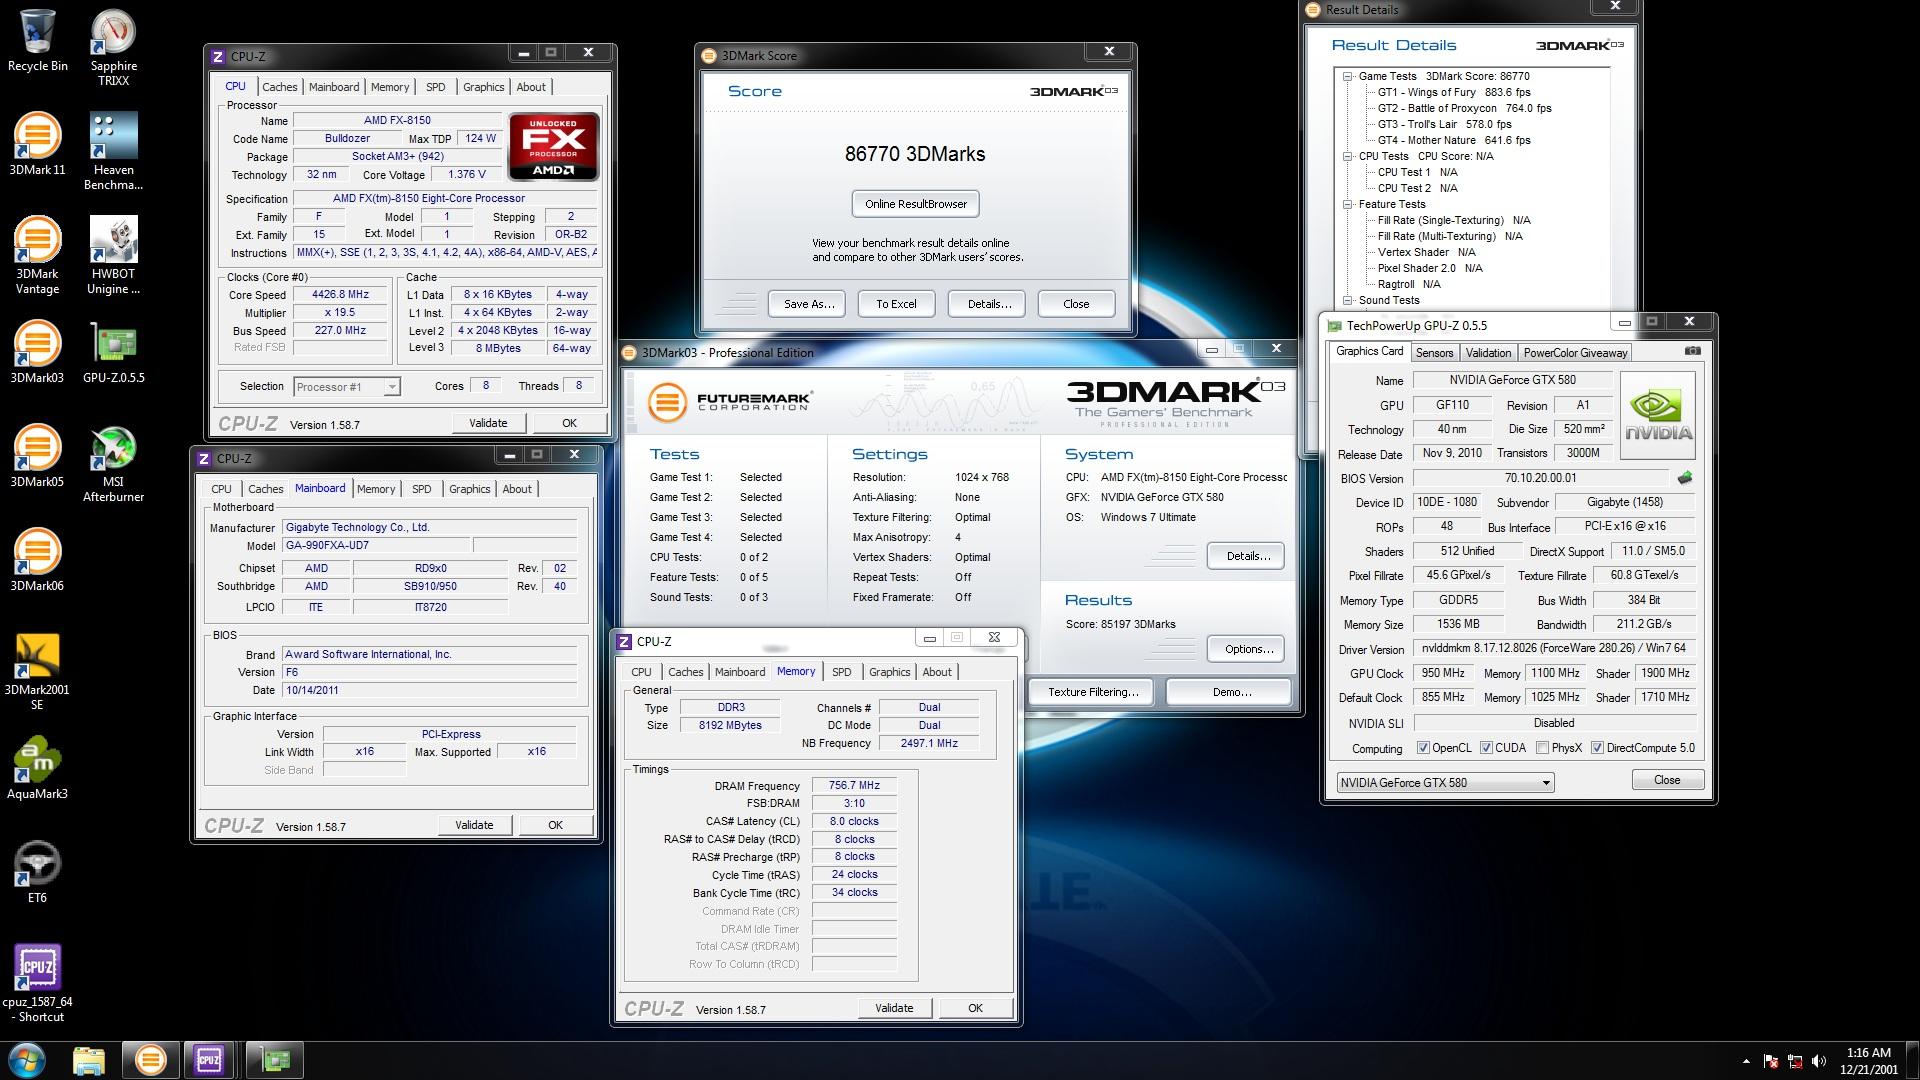Show hidden system tray icons
Screen dimensions: 1920x1080
[x=1746, y=1061]
